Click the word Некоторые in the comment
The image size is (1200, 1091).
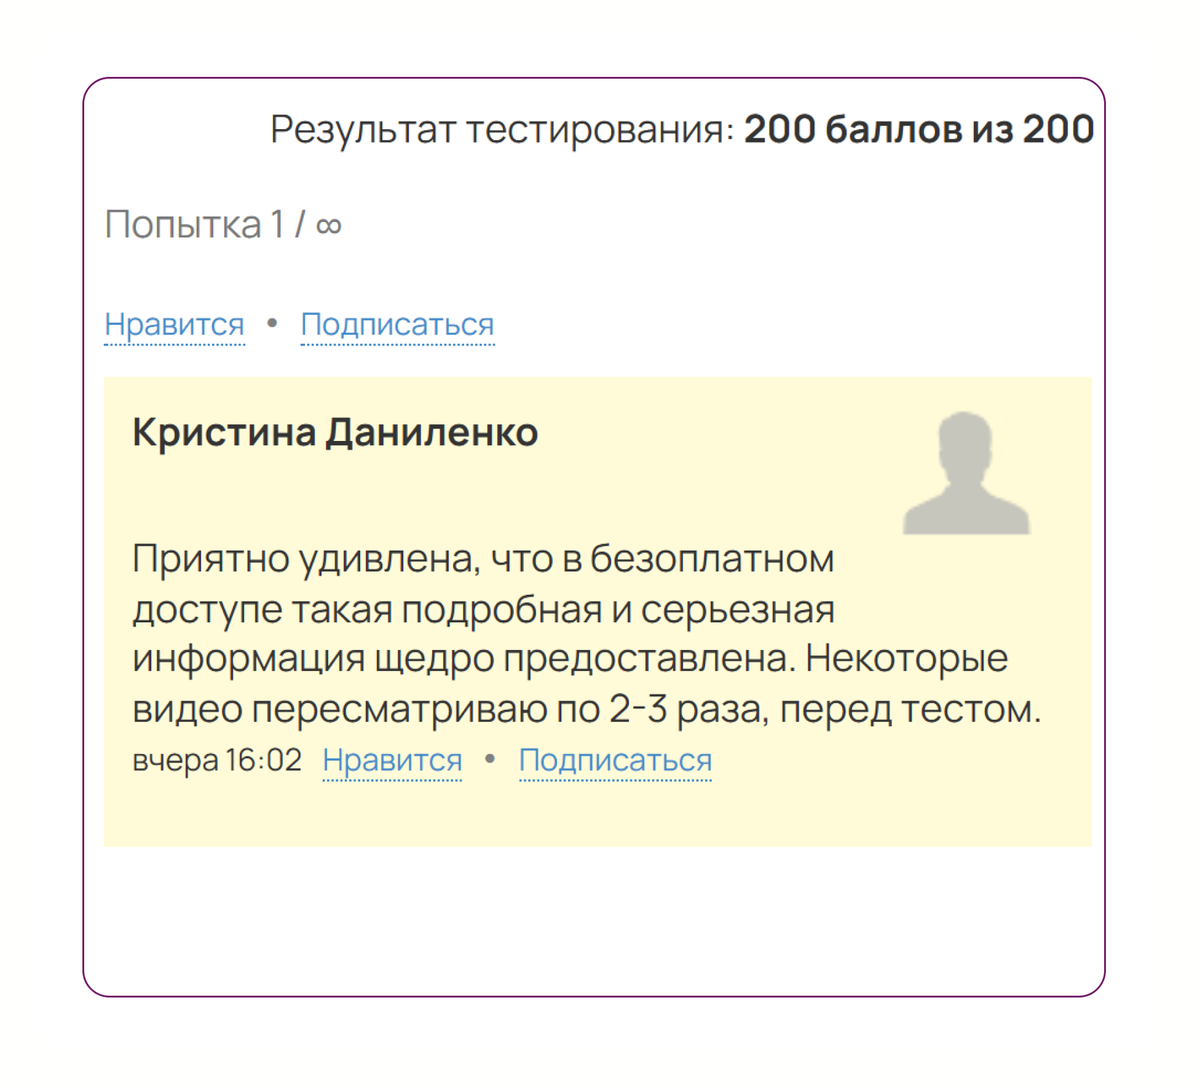pyautogui.click(x=906, y=658)
